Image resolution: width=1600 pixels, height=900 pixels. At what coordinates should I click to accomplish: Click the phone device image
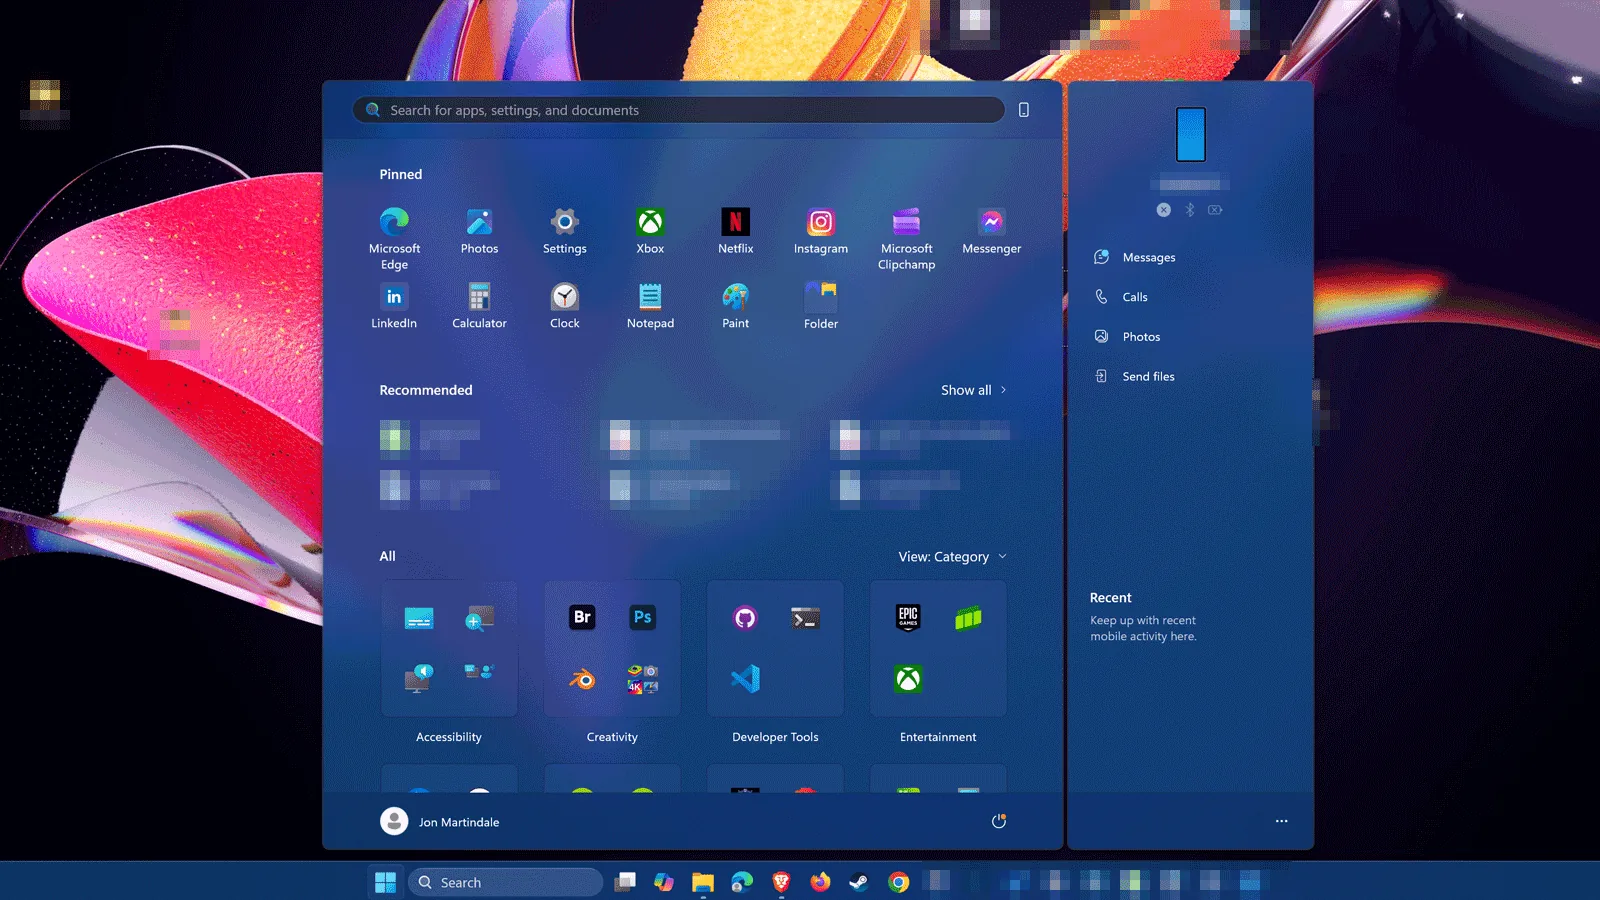point(1190,134)
